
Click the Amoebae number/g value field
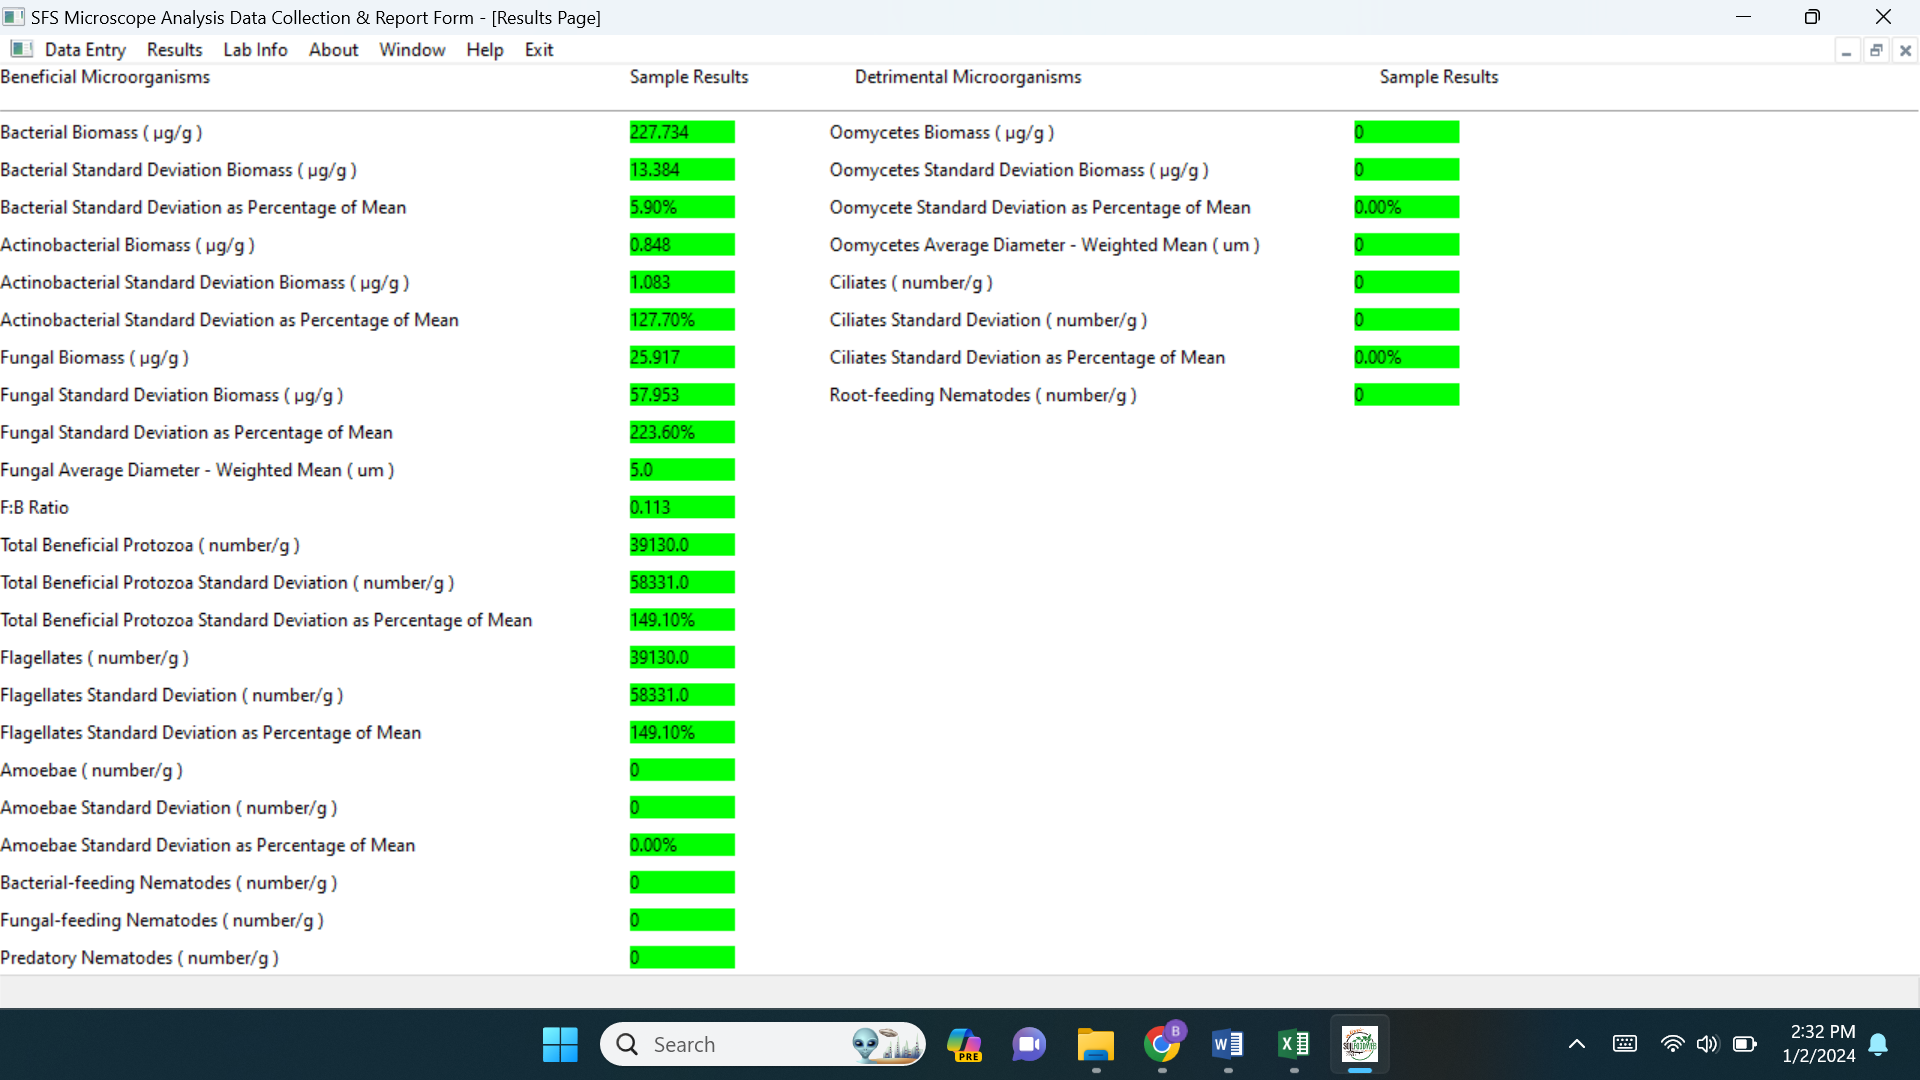(682, 770)
